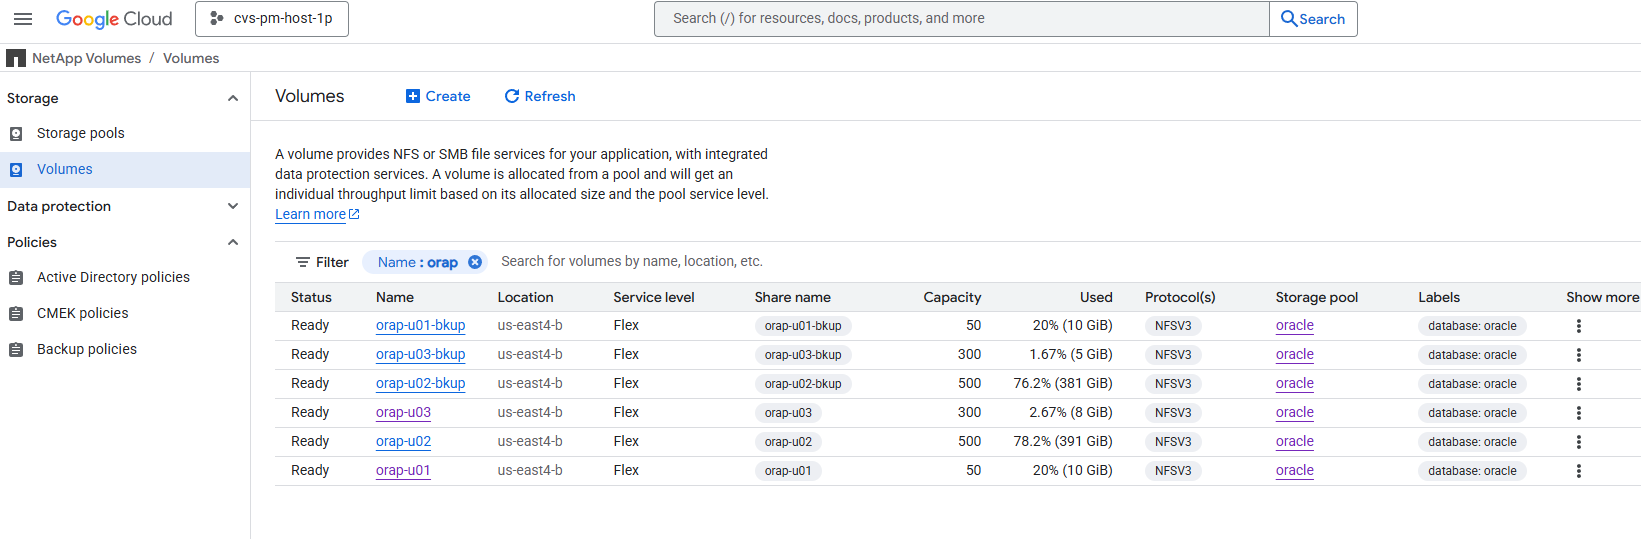This screenshot has height=539, width=1641.
Task: Open the three-dot menu for the orap-u01 row
Action: tap(1578, 471)
